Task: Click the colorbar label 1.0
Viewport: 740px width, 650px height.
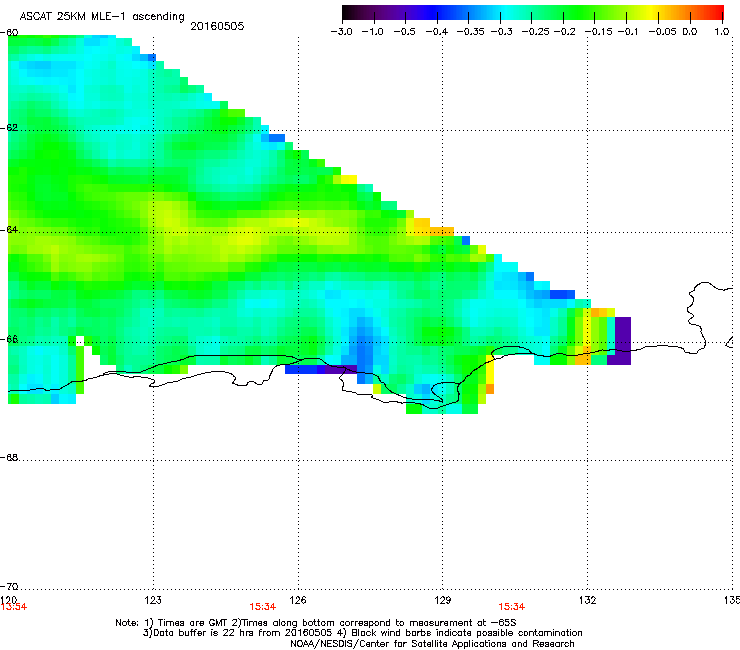Action: (x=722, y=32)
